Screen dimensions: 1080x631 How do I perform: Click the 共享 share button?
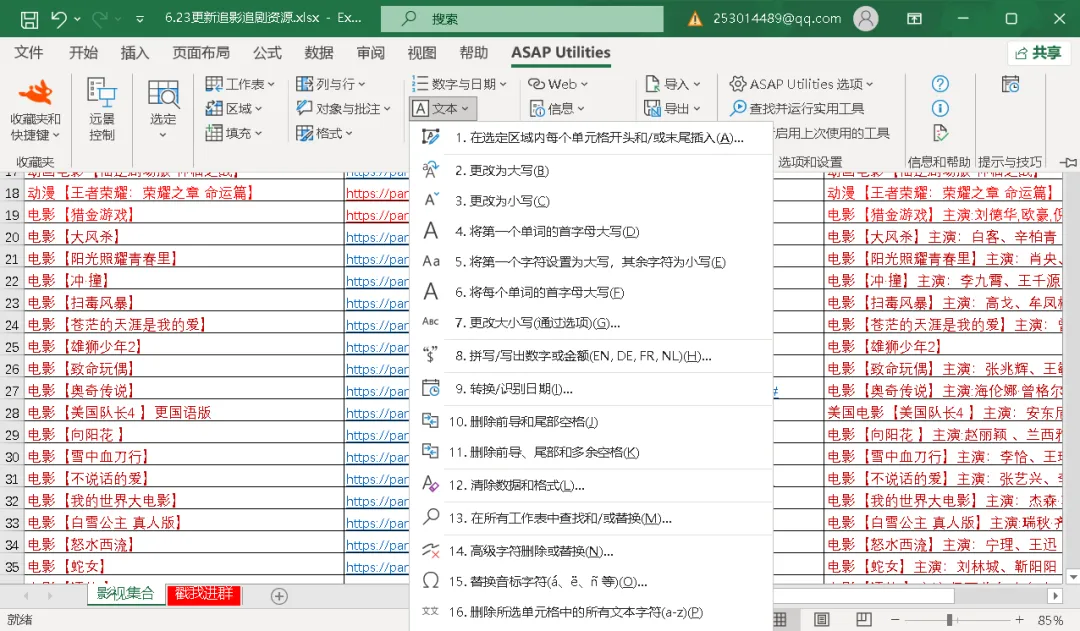pyautogui.click(x=1039, y=52)
